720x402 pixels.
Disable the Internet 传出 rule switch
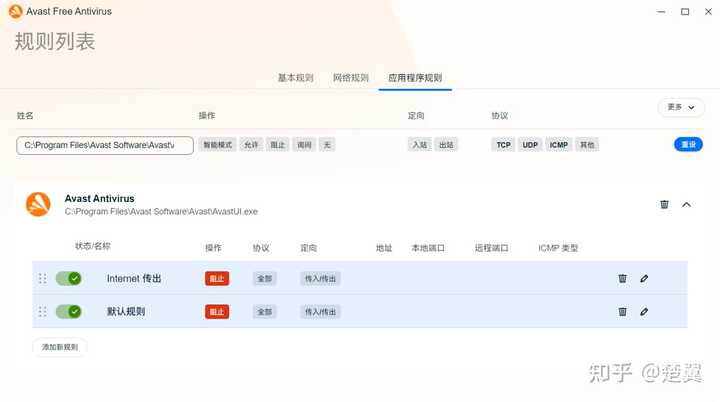[68, 278]
